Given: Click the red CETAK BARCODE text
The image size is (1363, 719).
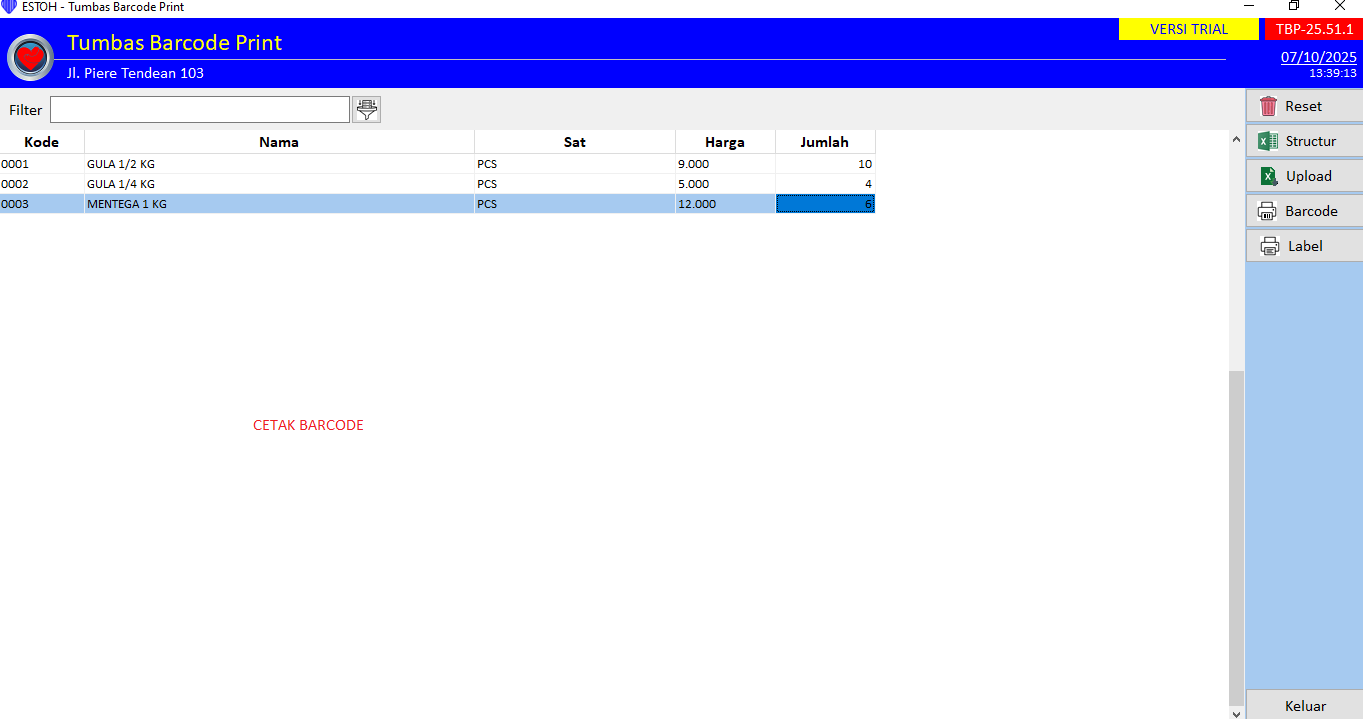Looking at the screenshot, I should [x=308, y=425].
